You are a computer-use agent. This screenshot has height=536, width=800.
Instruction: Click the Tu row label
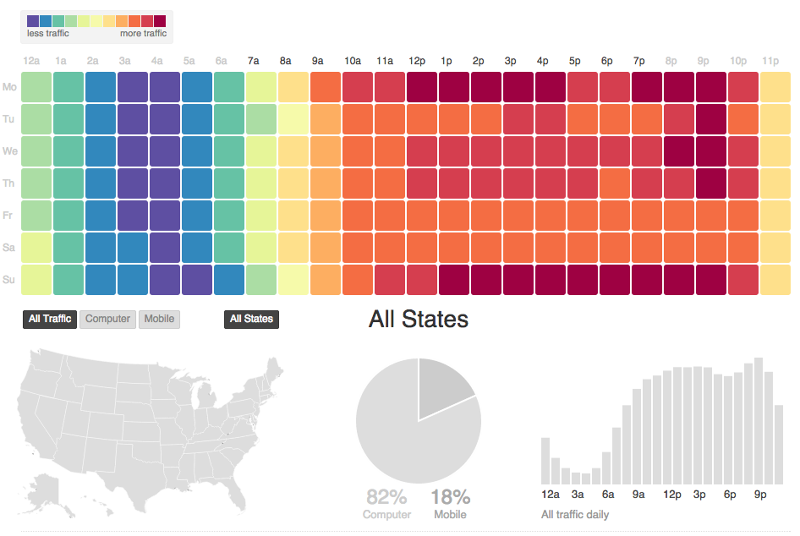click(8, 119)
